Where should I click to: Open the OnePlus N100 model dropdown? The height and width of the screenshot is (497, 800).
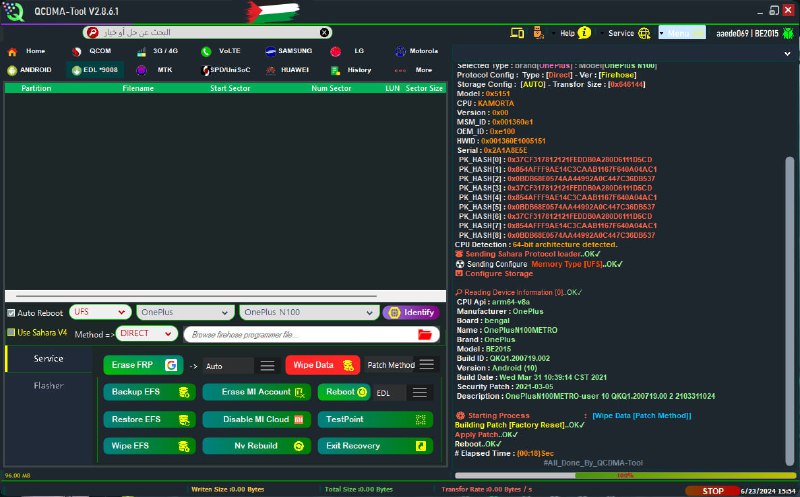[309, 312]
